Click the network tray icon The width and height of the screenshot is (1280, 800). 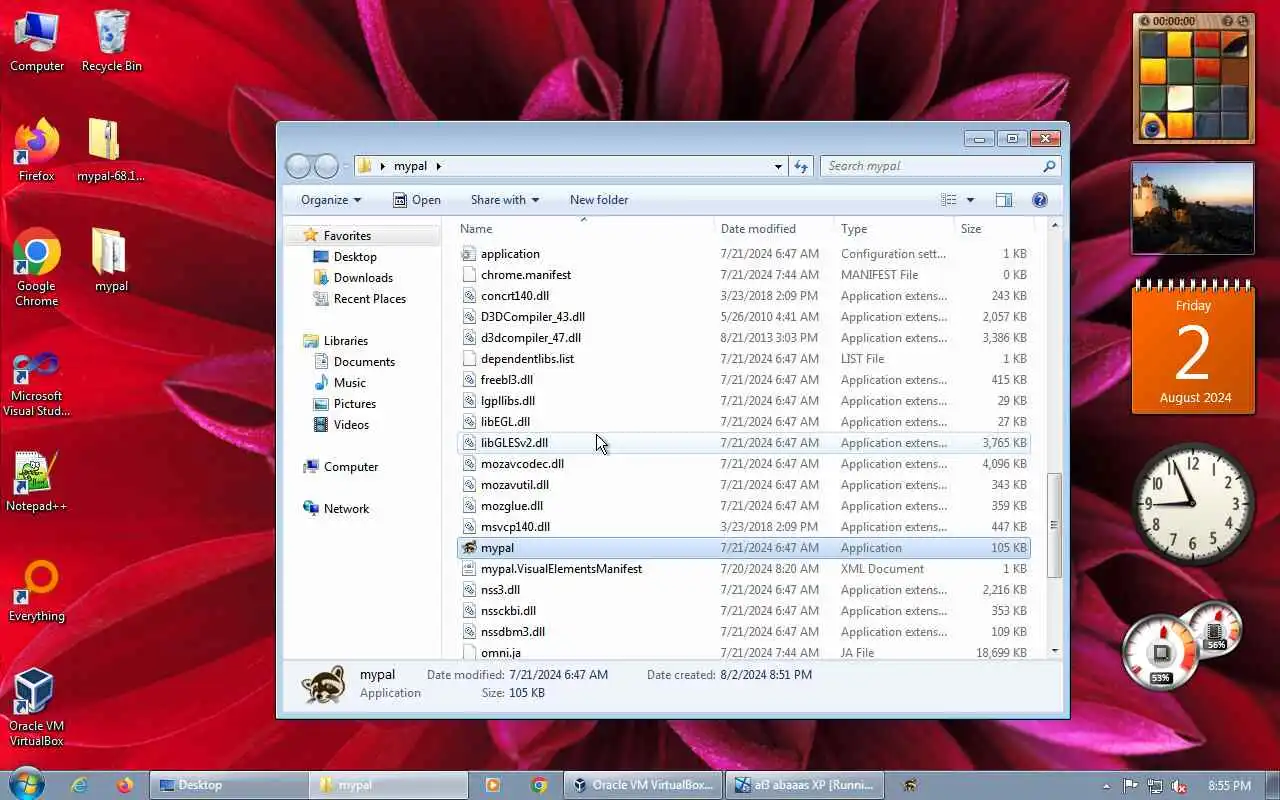(x=1155, y=786)
